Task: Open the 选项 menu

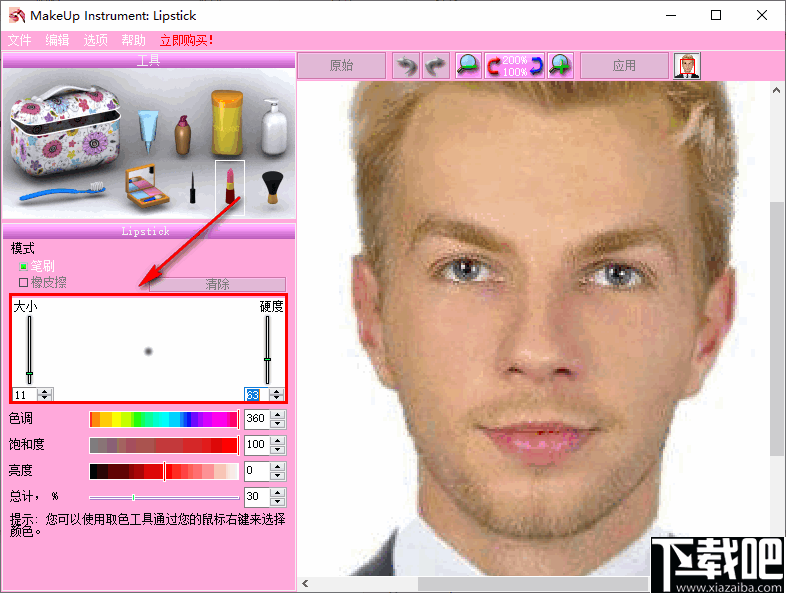Action: pyautogui.click(x=95, y=40)
